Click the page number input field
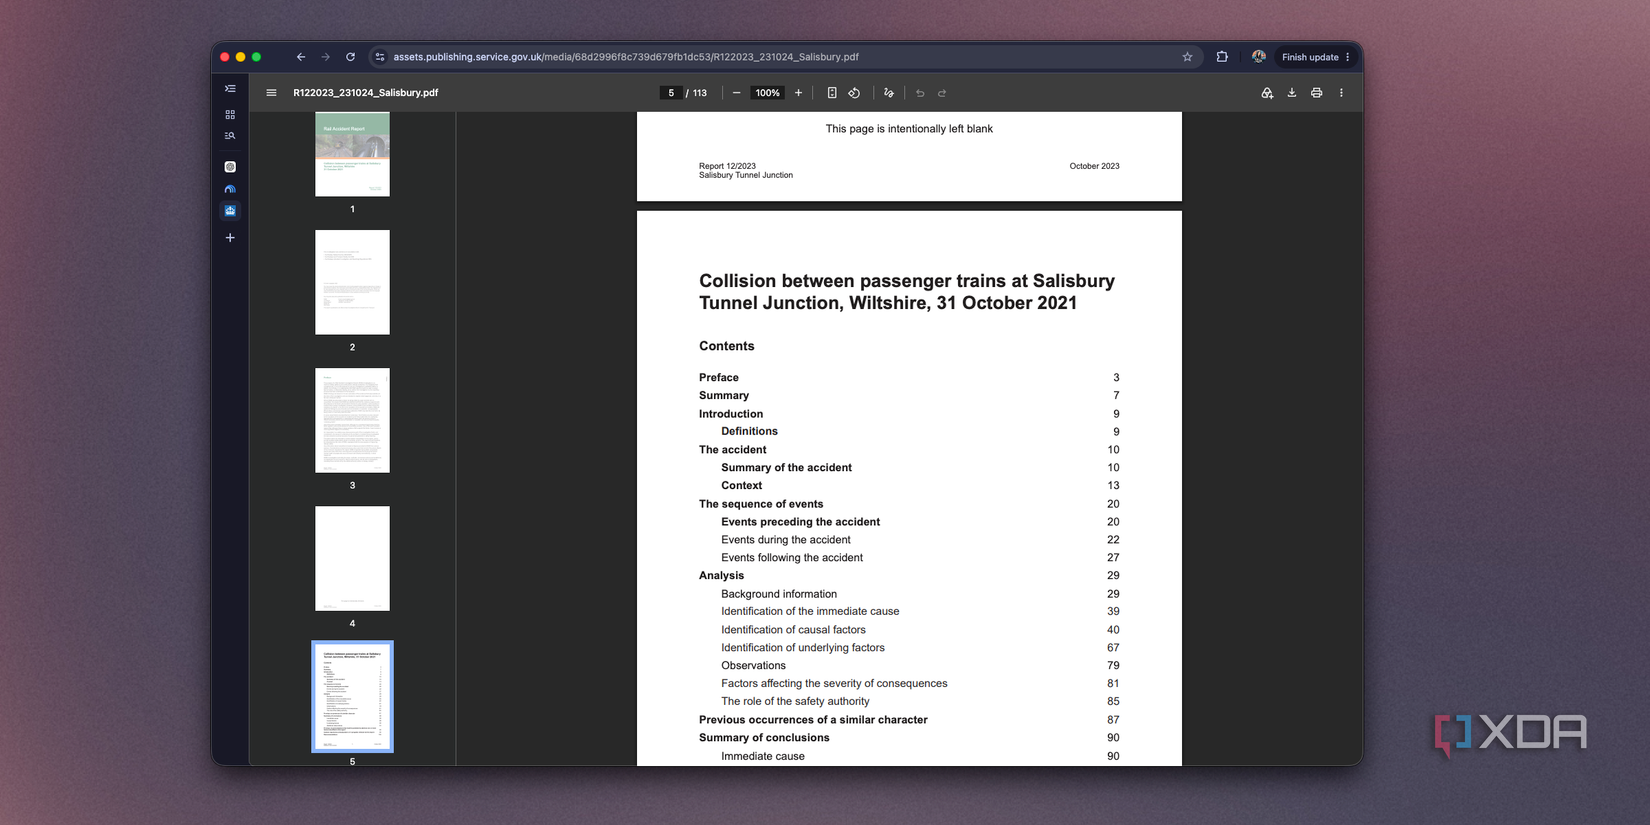Screen dimensions: 1650x825 (671, 93)
